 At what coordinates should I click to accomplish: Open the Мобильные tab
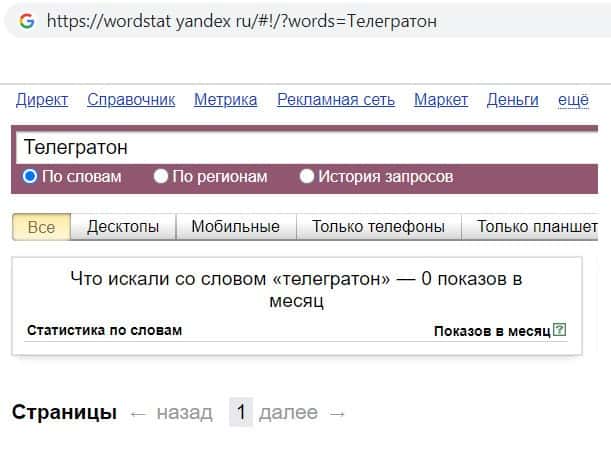tap(236, 227)
